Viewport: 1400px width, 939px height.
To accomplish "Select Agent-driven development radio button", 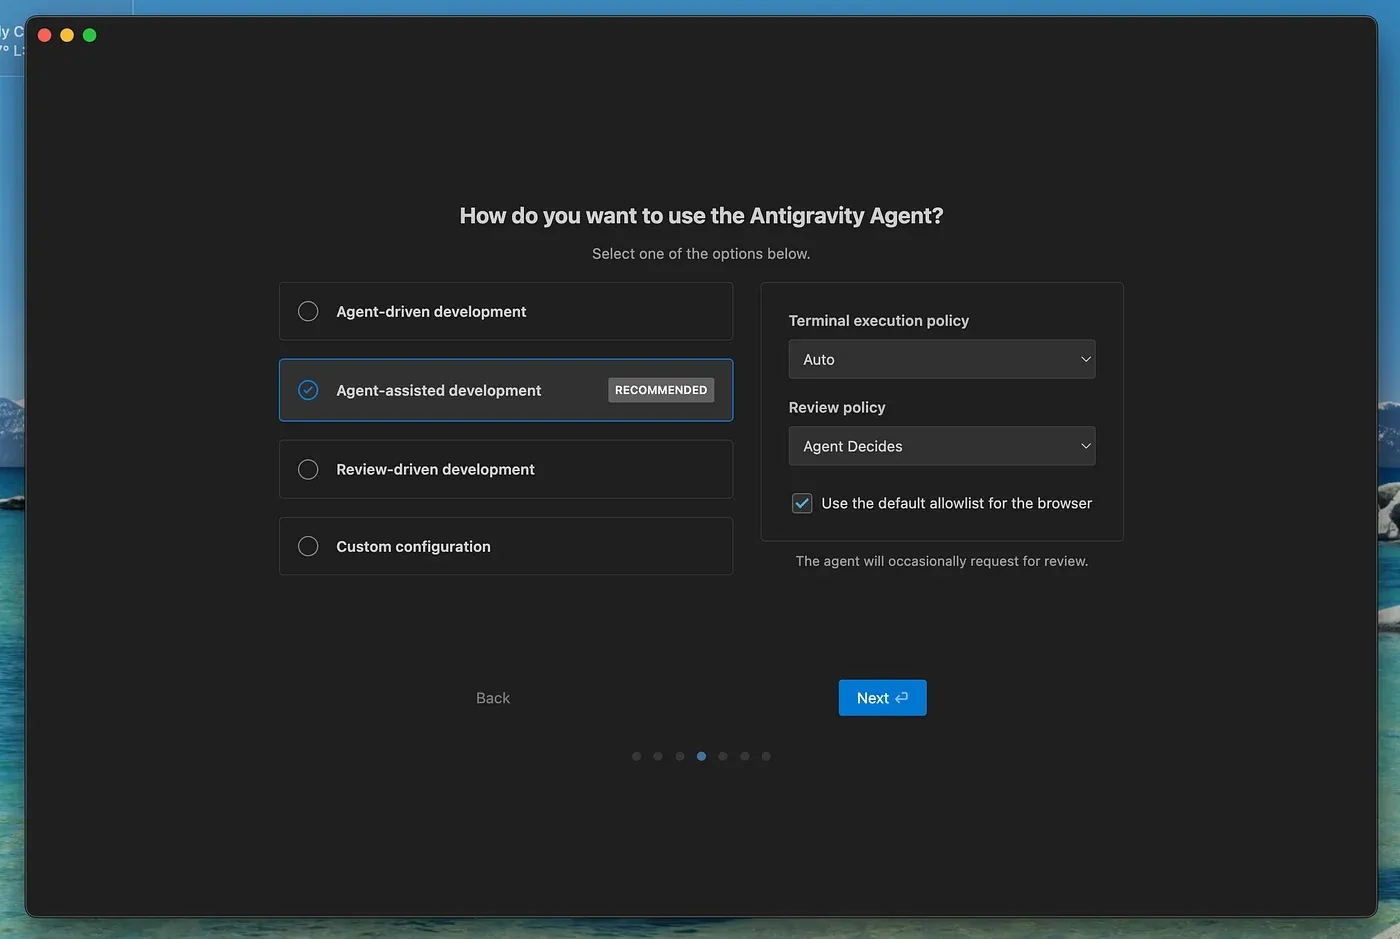I will pyautogui.click(x=308, y=311).
